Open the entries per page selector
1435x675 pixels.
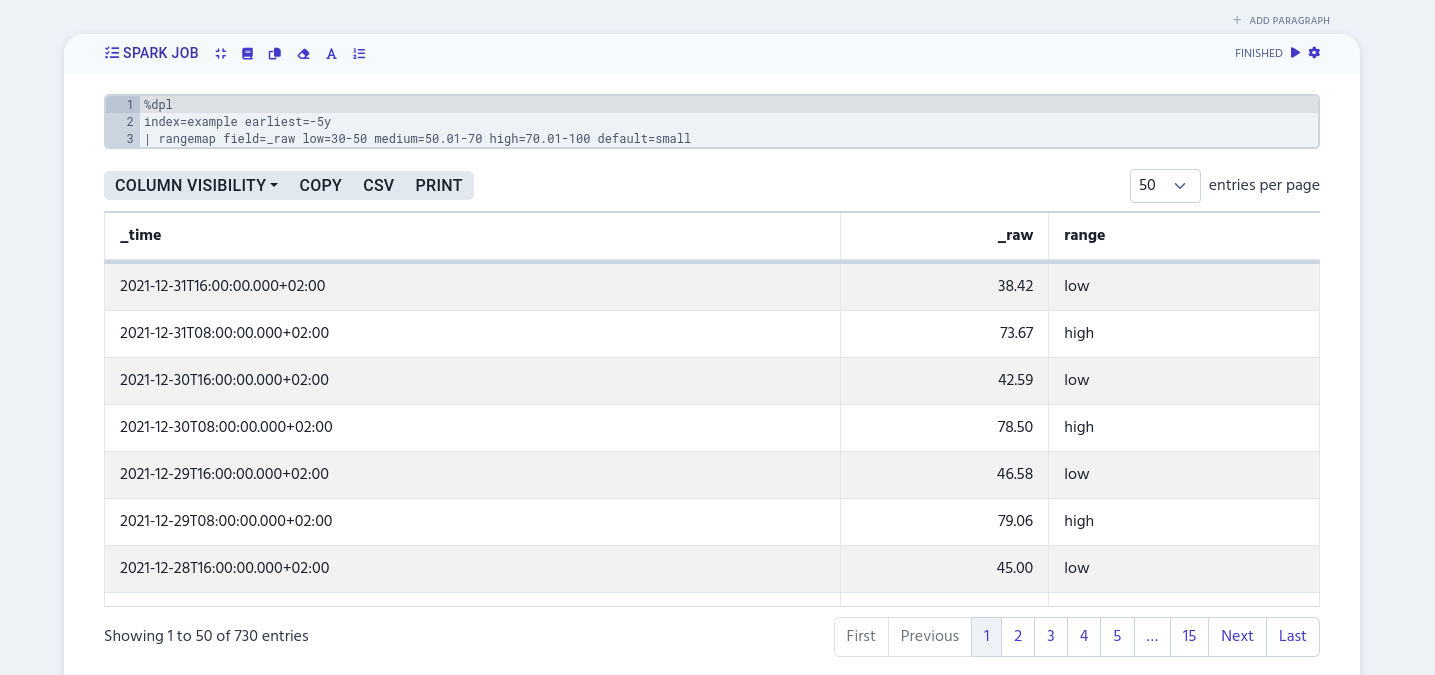coord(1164,186)
